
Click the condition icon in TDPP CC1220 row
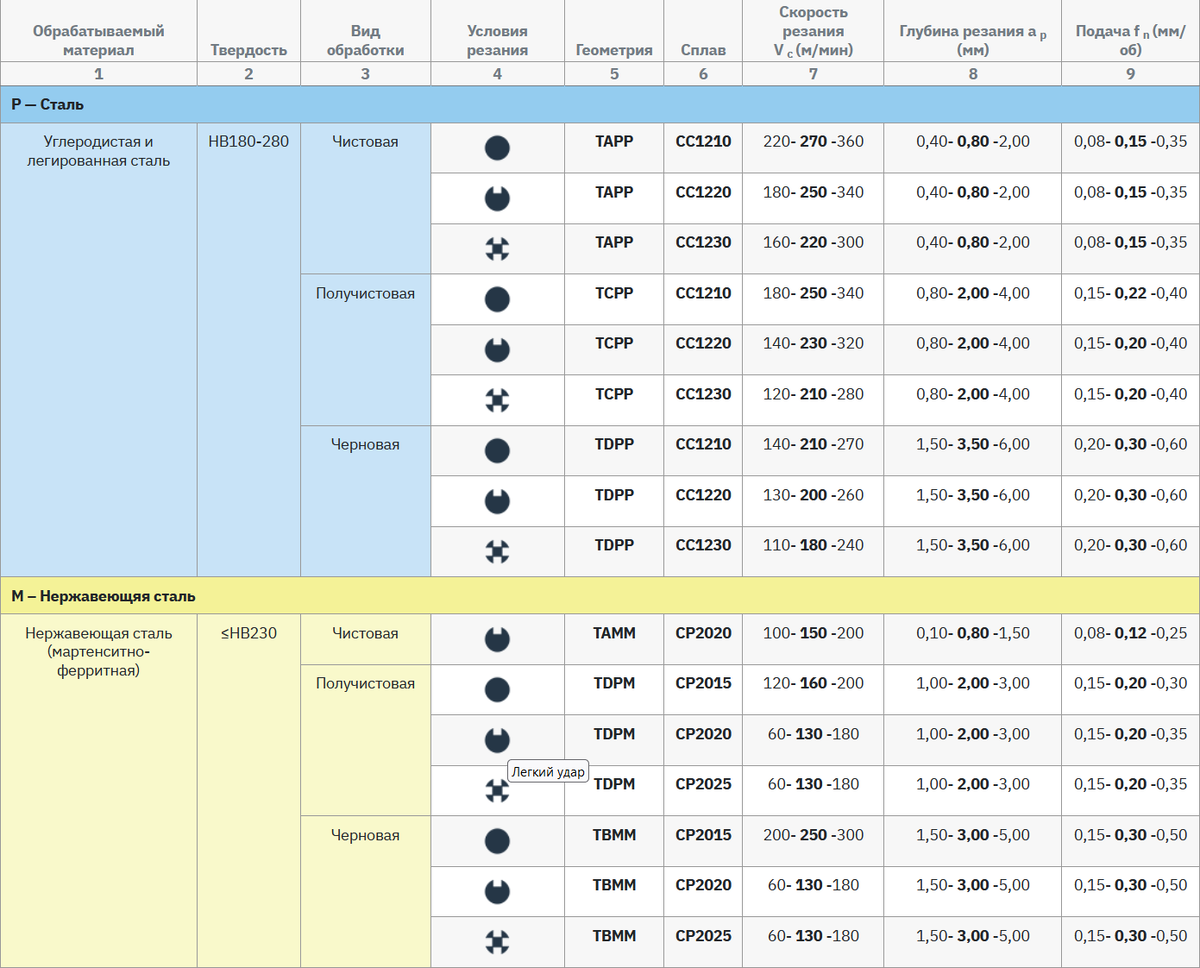tap(497, 501)
